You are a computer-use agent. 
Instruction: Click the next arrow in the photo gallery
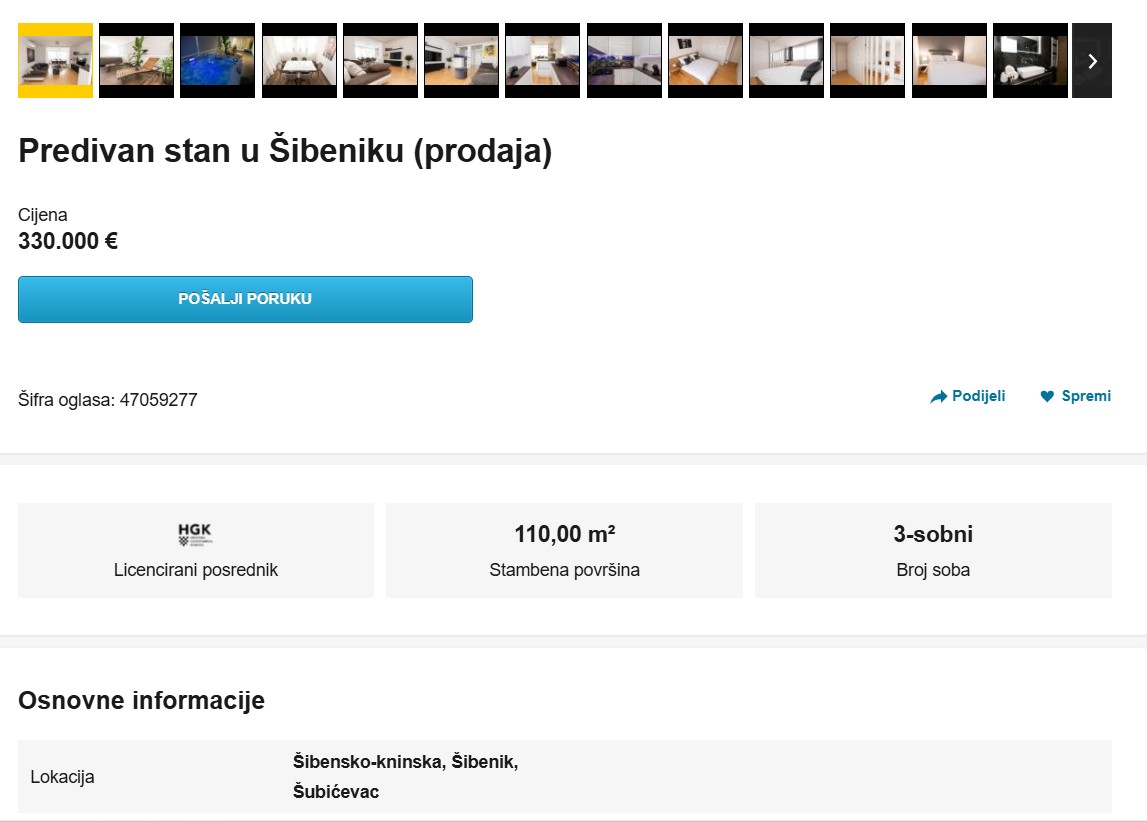point(1092,60)
